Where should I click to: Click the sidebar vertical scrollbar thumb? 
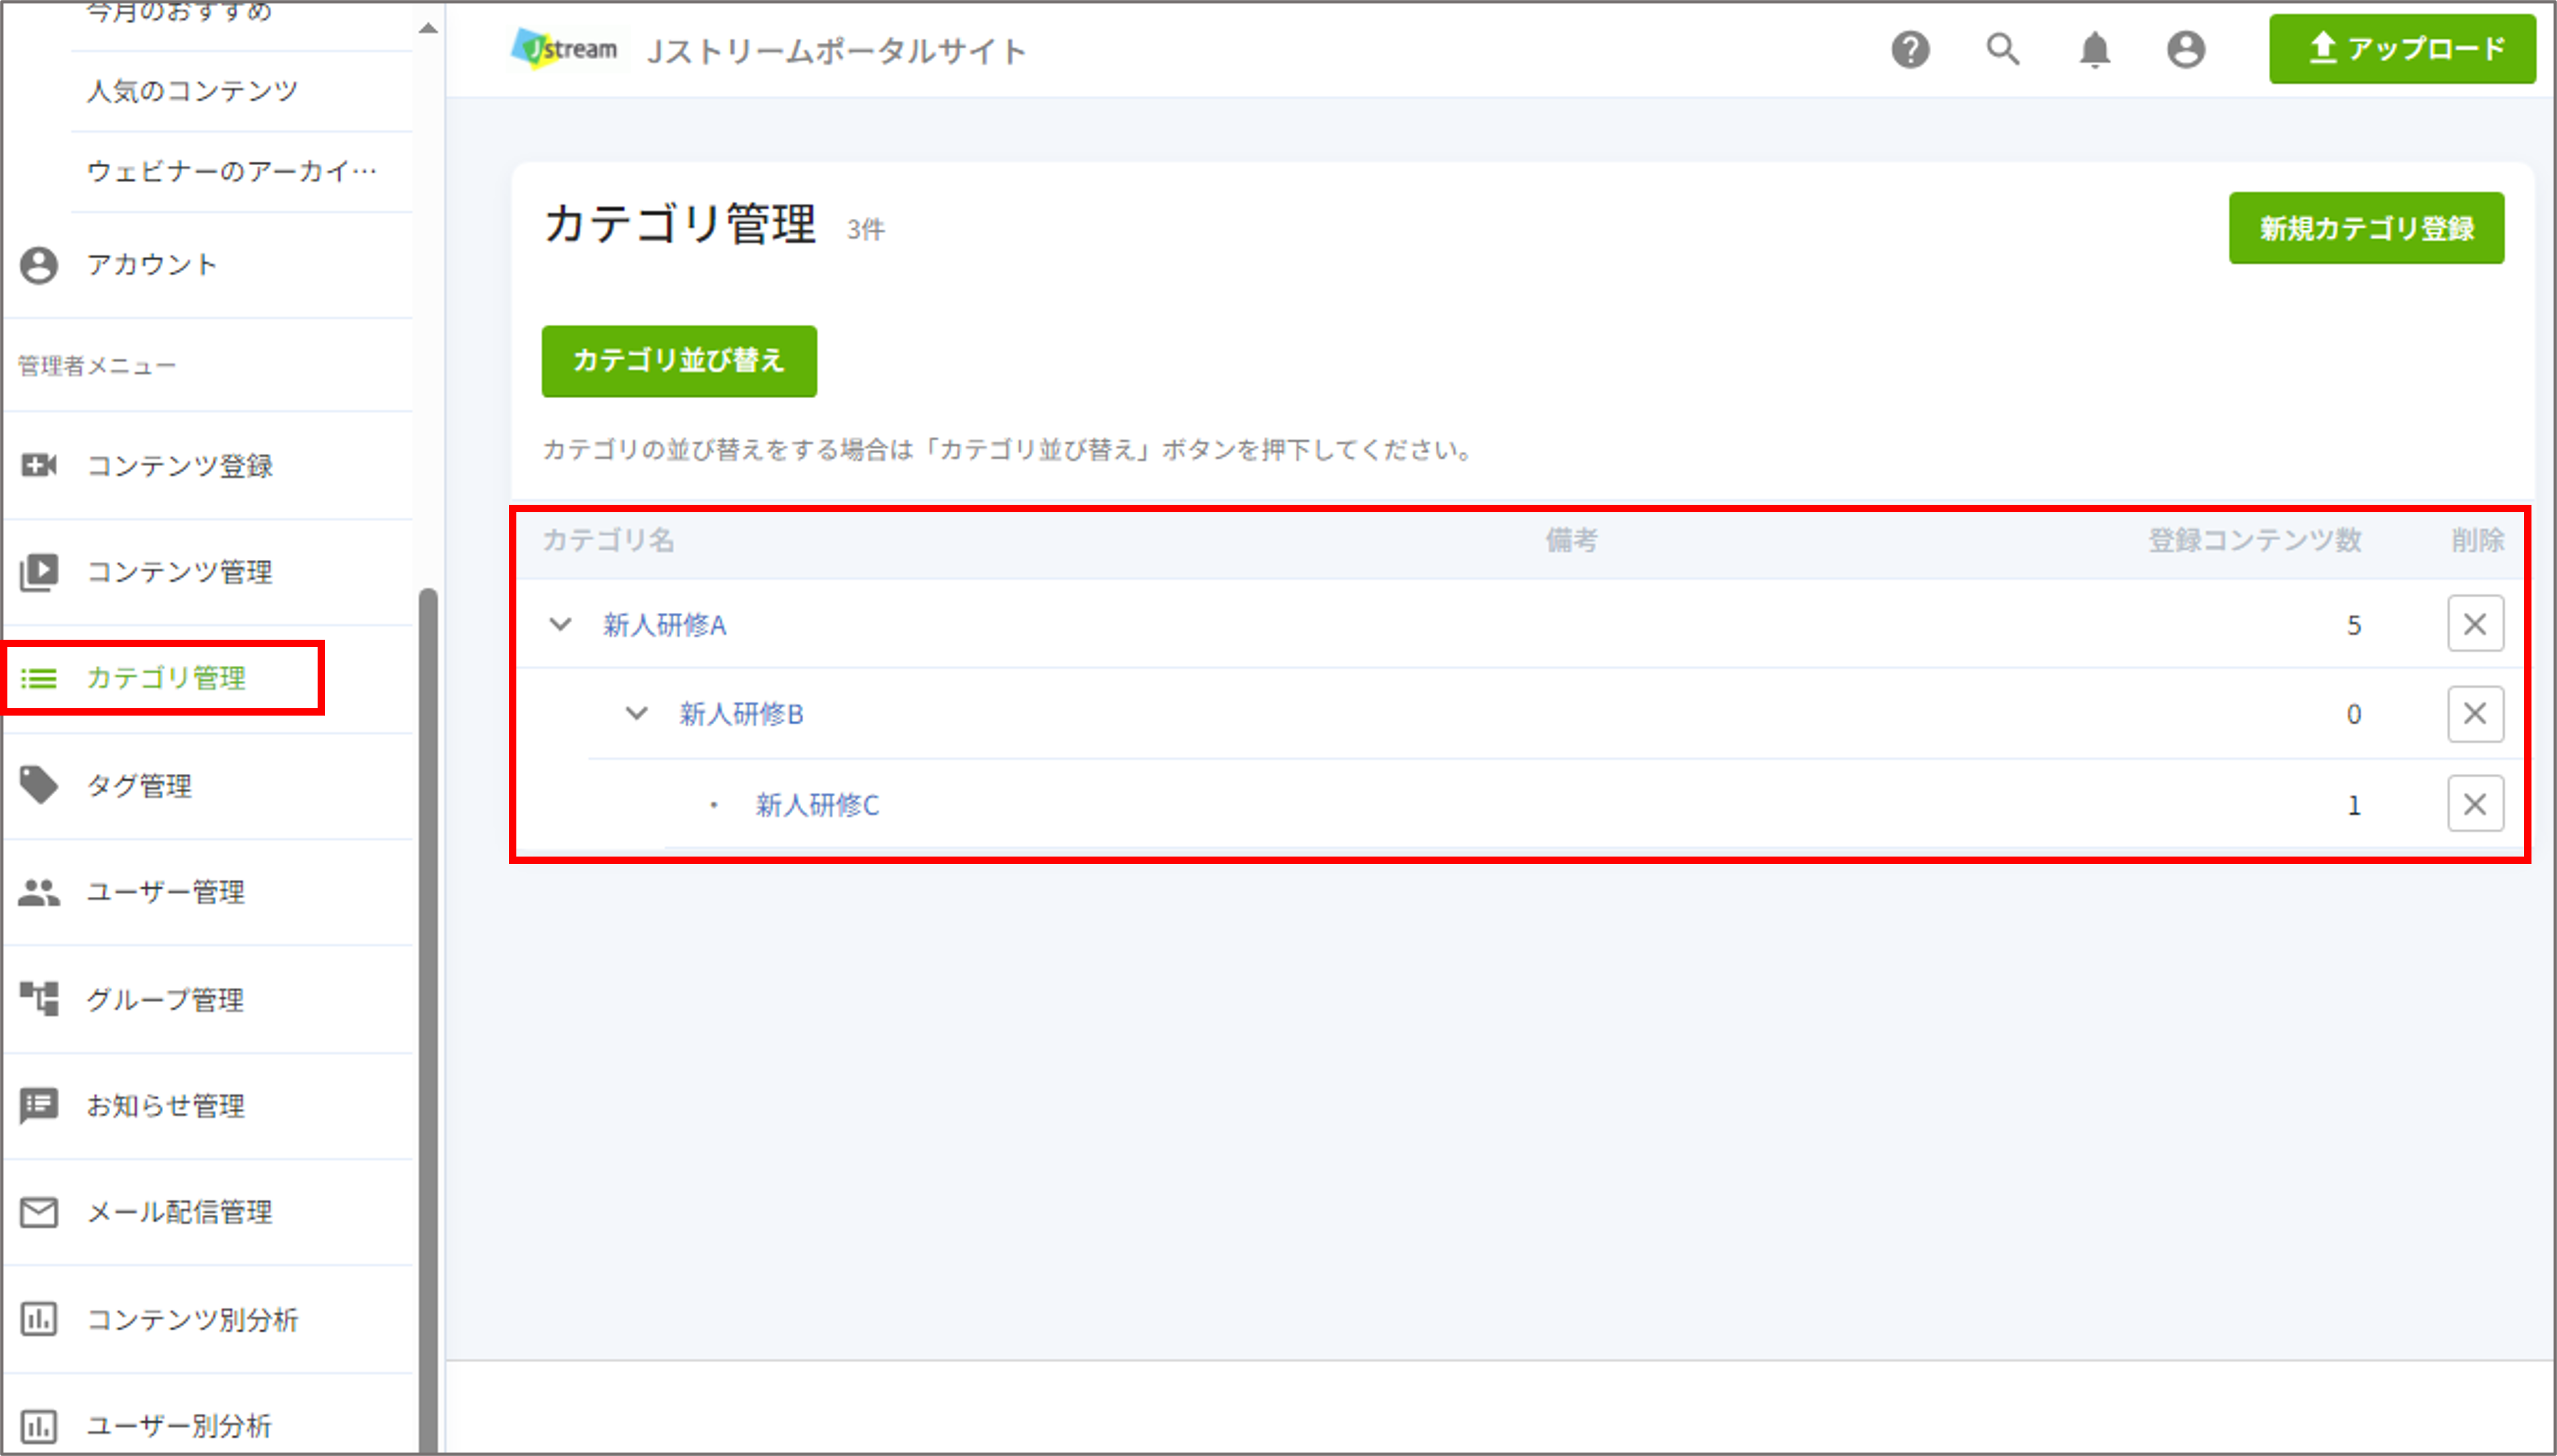428,1018
